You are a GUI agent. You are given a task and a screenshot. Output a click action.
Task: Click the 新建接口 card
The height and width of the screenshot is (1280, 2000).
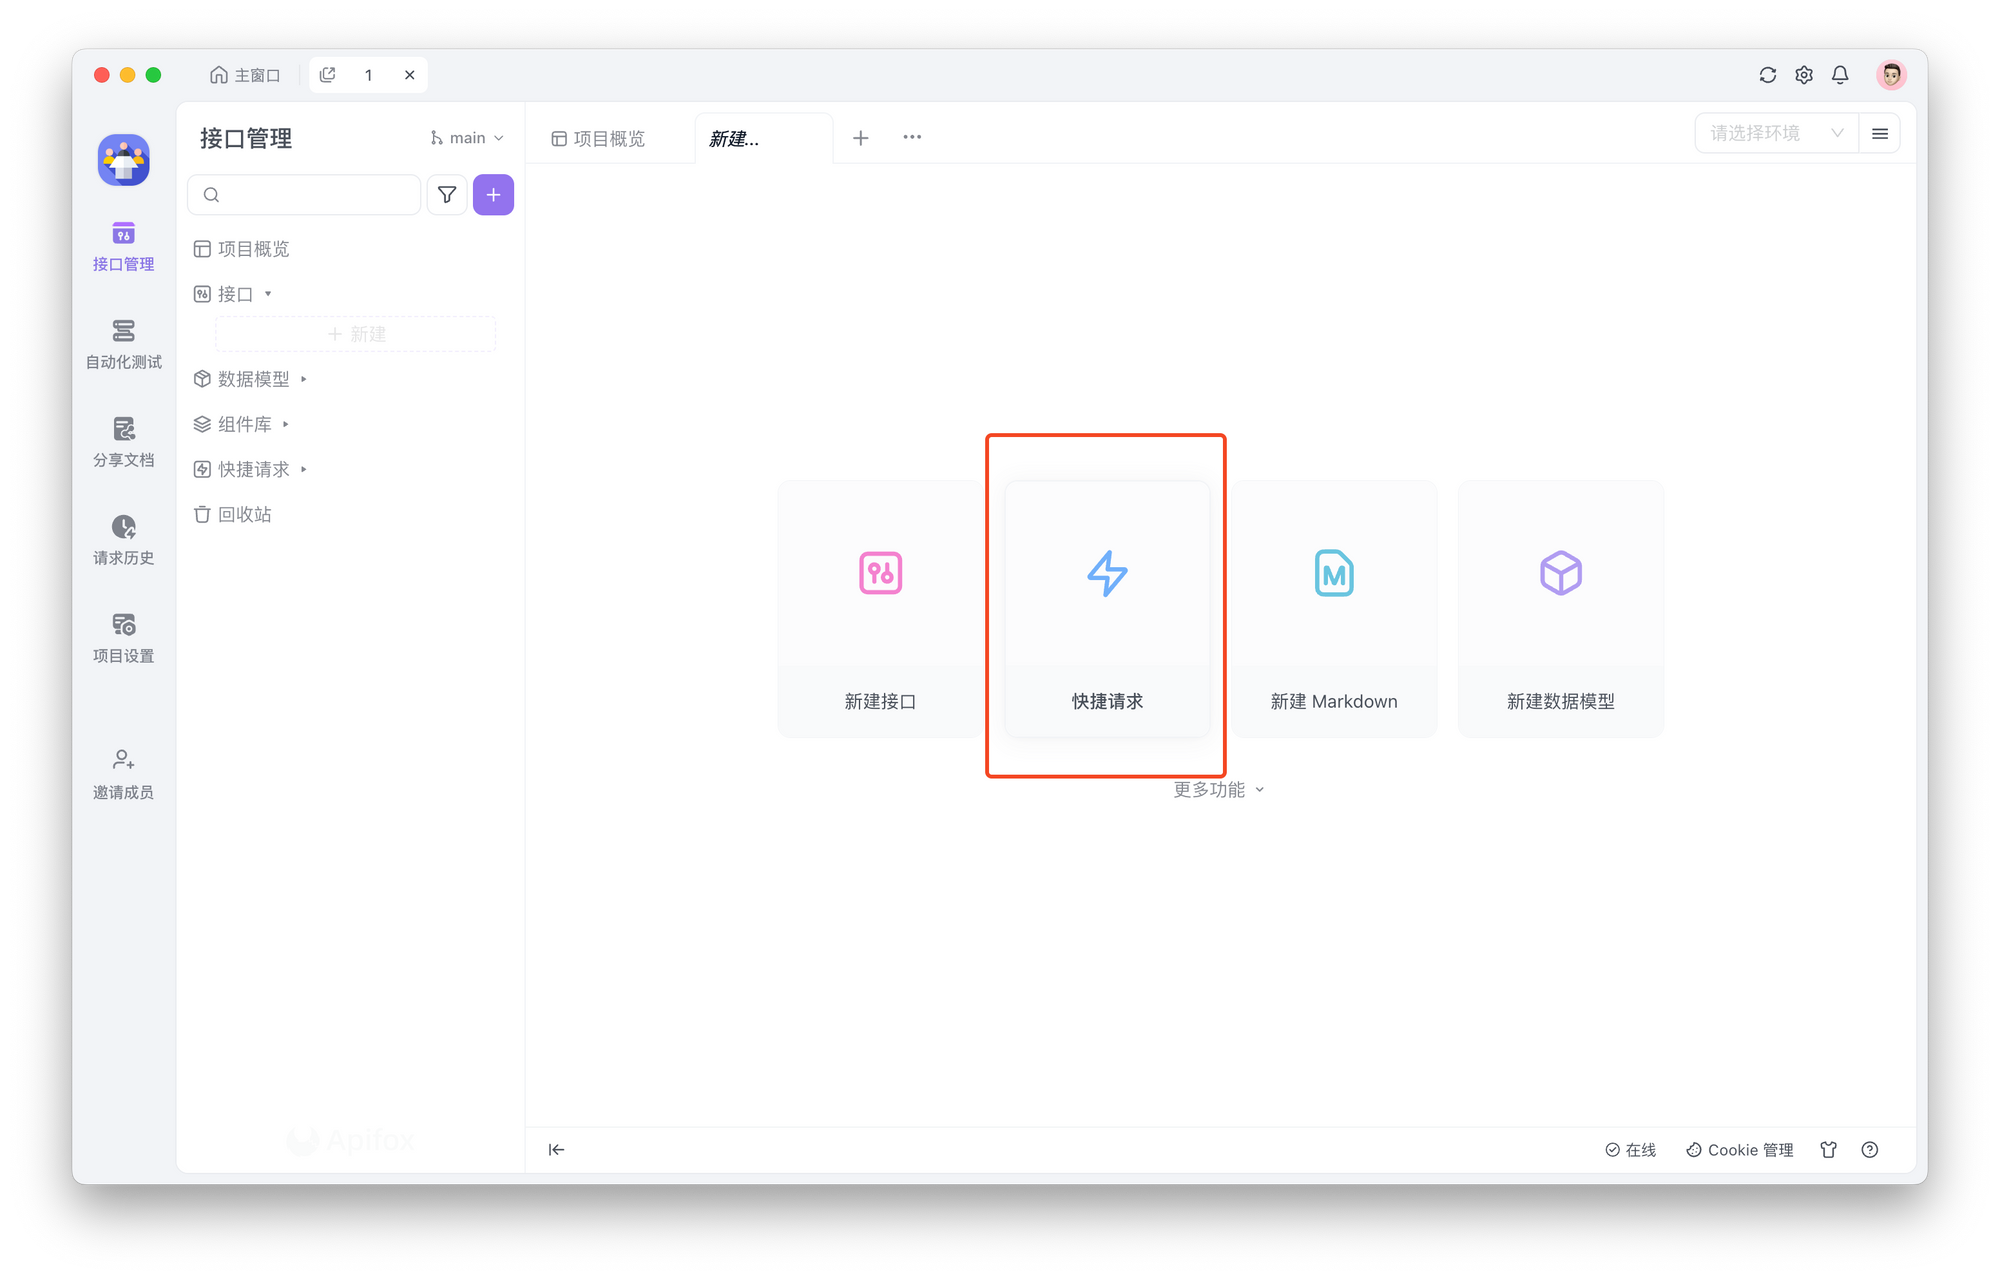pos(880,609)
